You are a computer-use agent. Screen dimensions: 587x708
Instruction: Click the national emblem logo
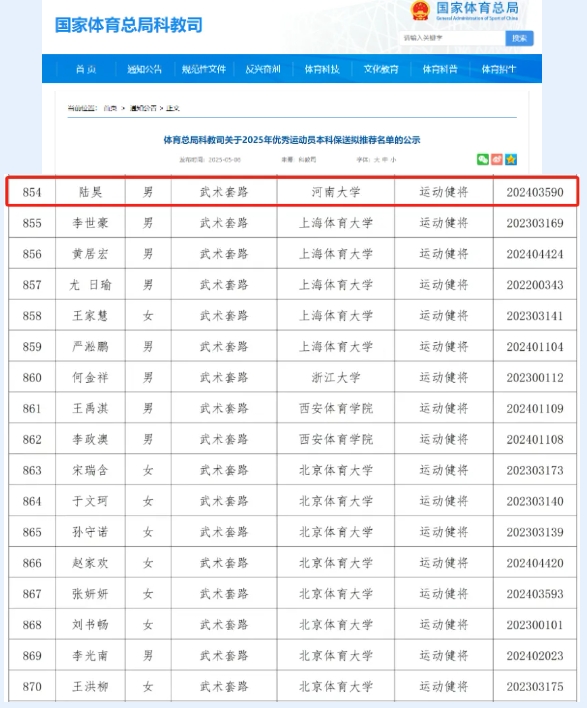point(420,10)
